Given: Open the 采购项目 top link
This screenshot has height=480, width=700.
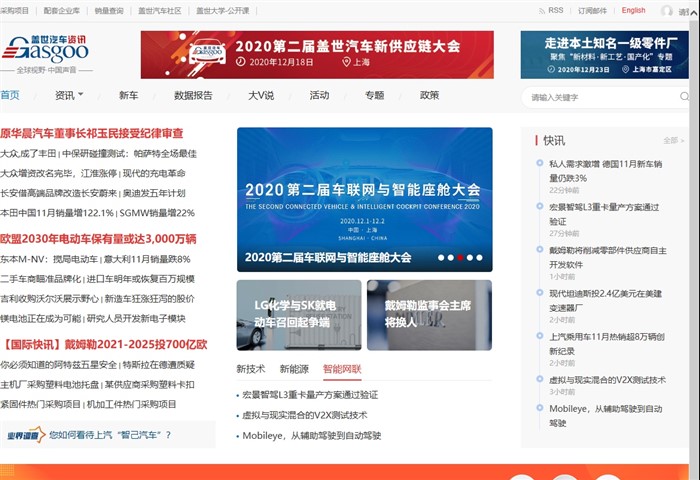Looking at the screenshot, I should [x=14, y=11].
